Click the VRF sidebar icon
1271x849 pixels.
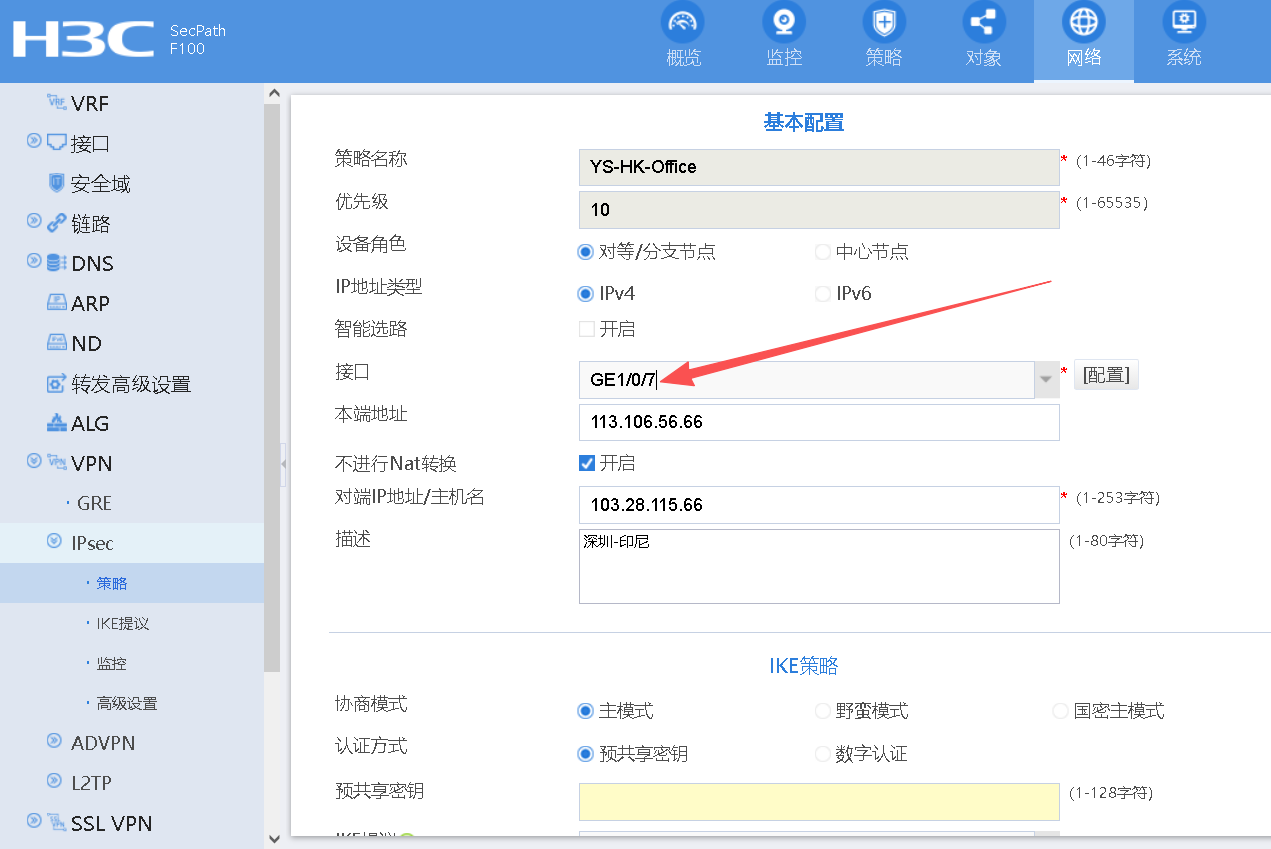[56, 102]
